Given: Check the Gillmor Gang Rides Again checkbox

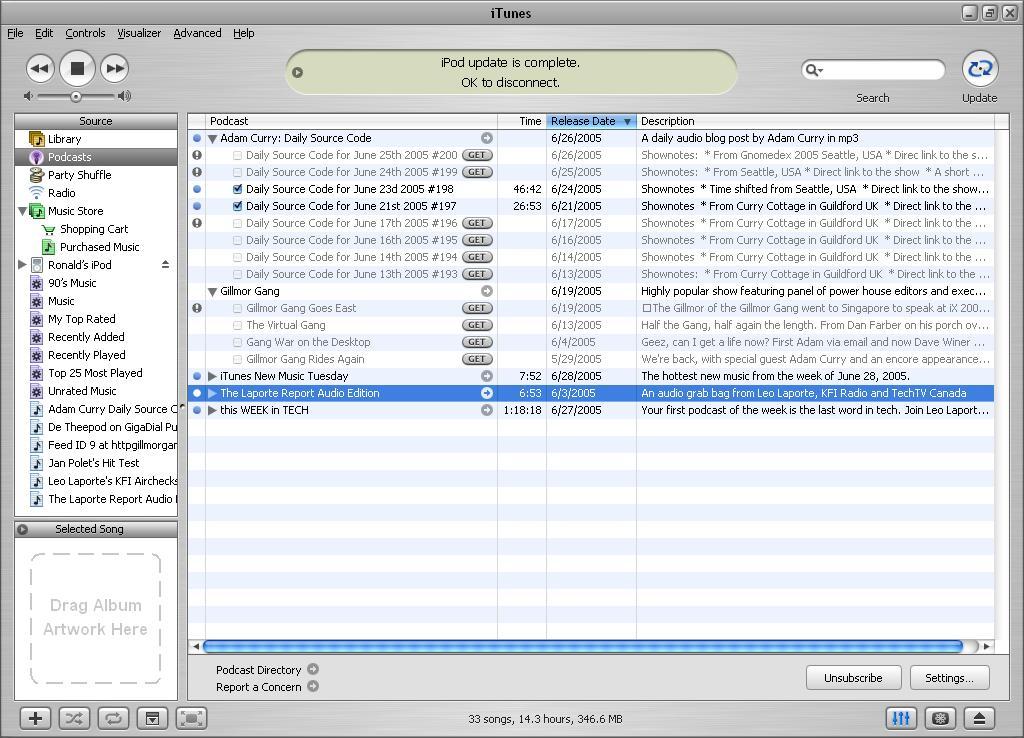Looking at the screenshot, I should coord(238,359).
